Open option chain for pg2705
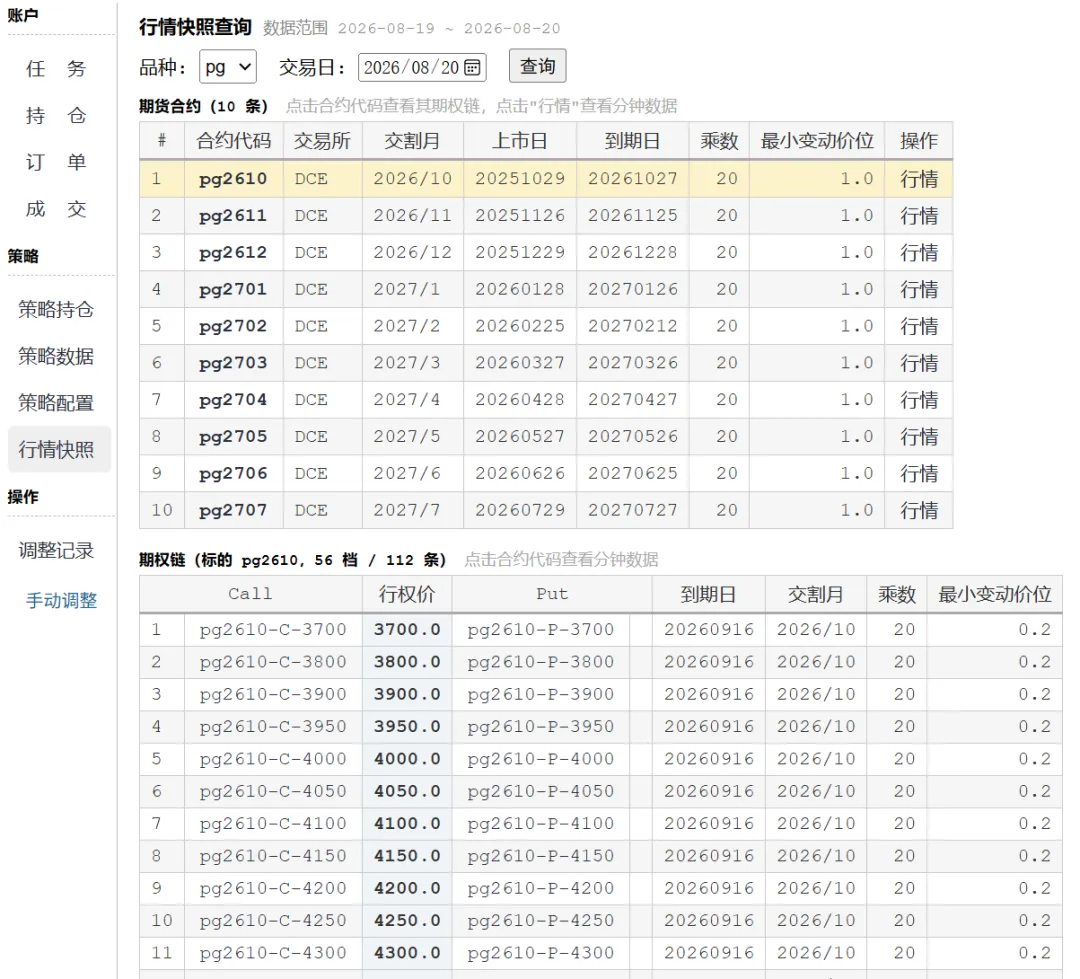Image resolution: width=1080 pixels, height=979 pixels. click(x=233, y=437)
